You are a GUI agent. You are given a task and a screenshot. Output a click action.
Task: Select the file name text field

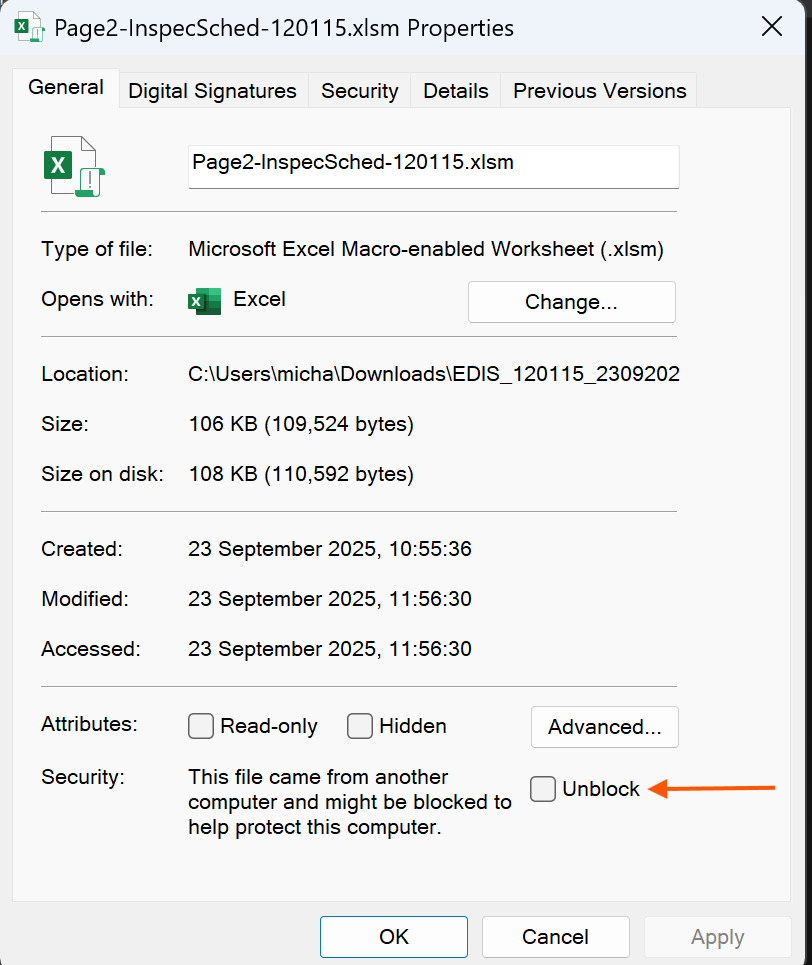tap(433, 166)
